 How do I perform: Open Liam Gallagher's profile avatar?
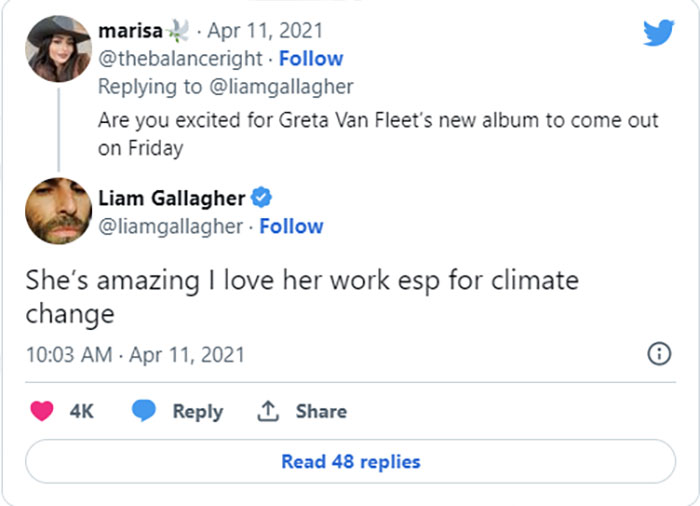coord(59,211)
